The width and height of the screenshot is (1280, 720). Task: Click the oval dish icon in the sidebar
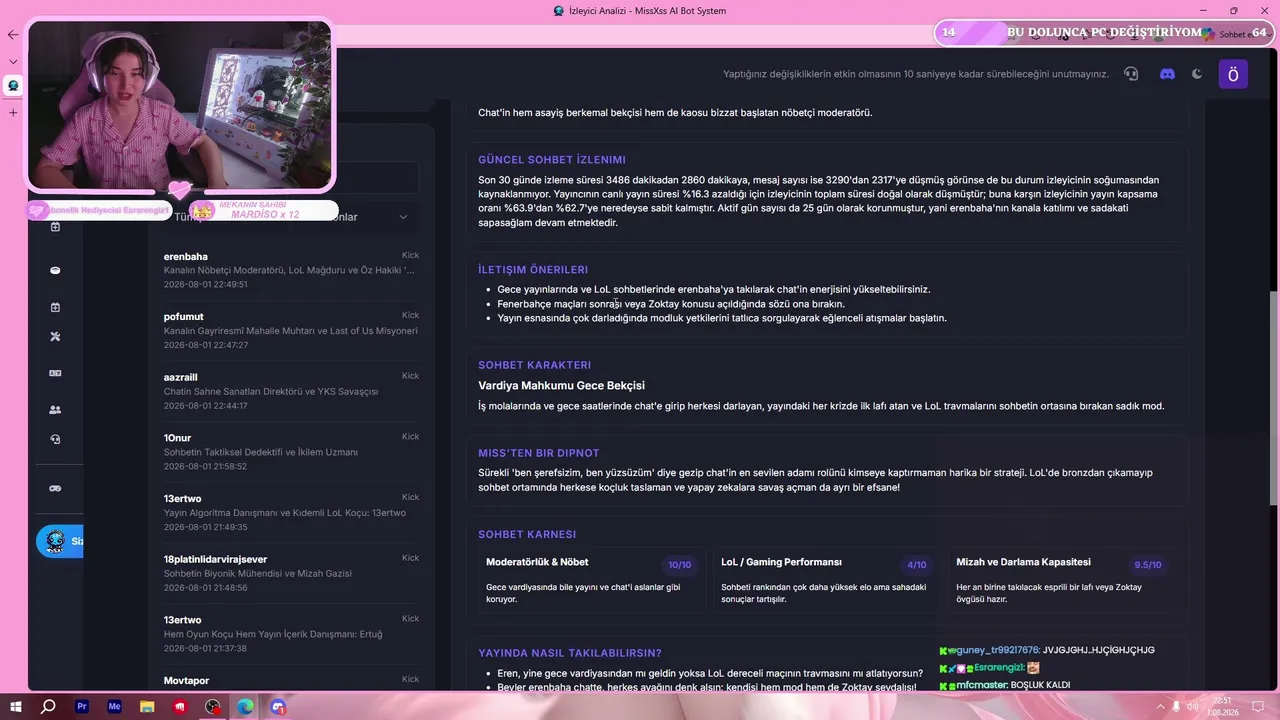[x=55, y=271]
